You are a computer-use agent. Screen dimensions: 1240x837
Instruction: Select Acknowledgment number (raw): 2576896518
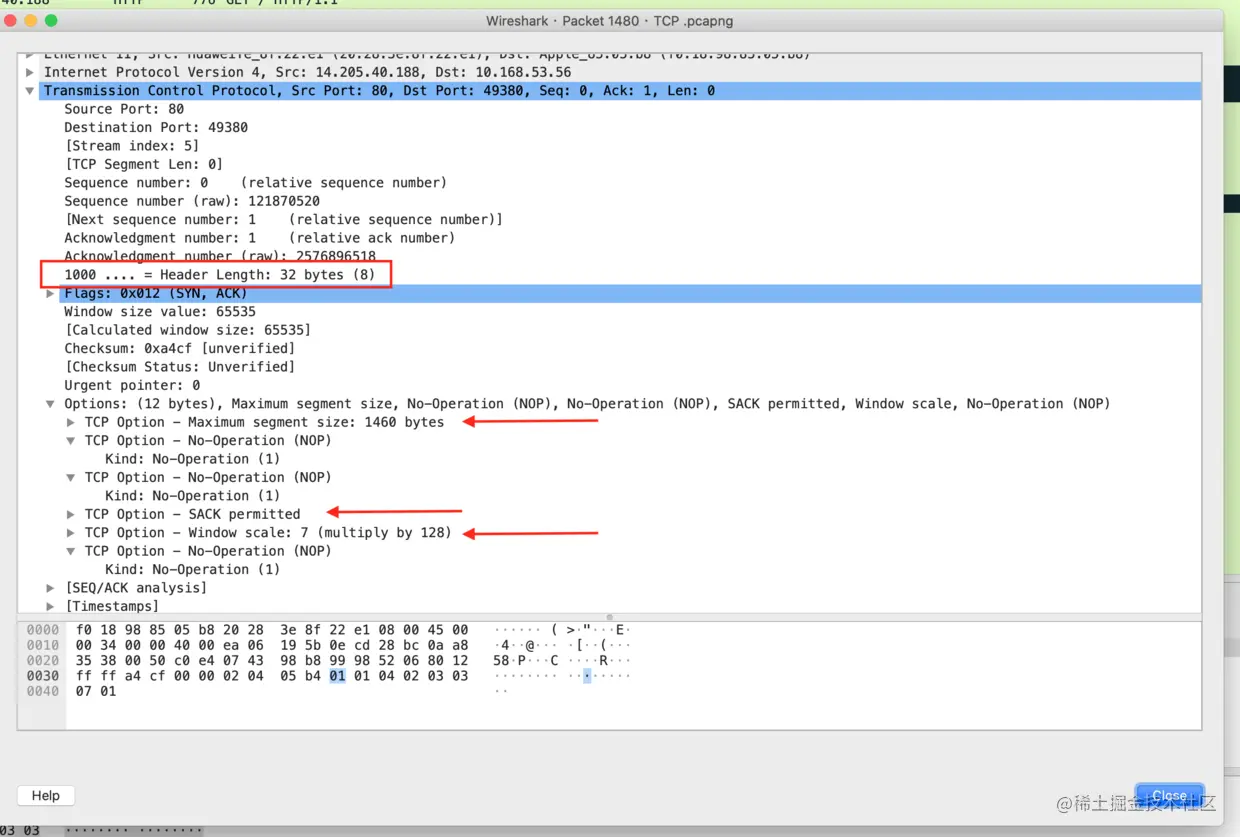click(220, 256)
